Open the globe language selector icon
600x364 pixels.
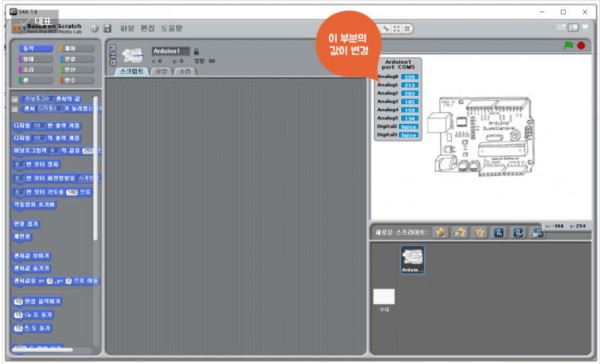tap(95, 28)
